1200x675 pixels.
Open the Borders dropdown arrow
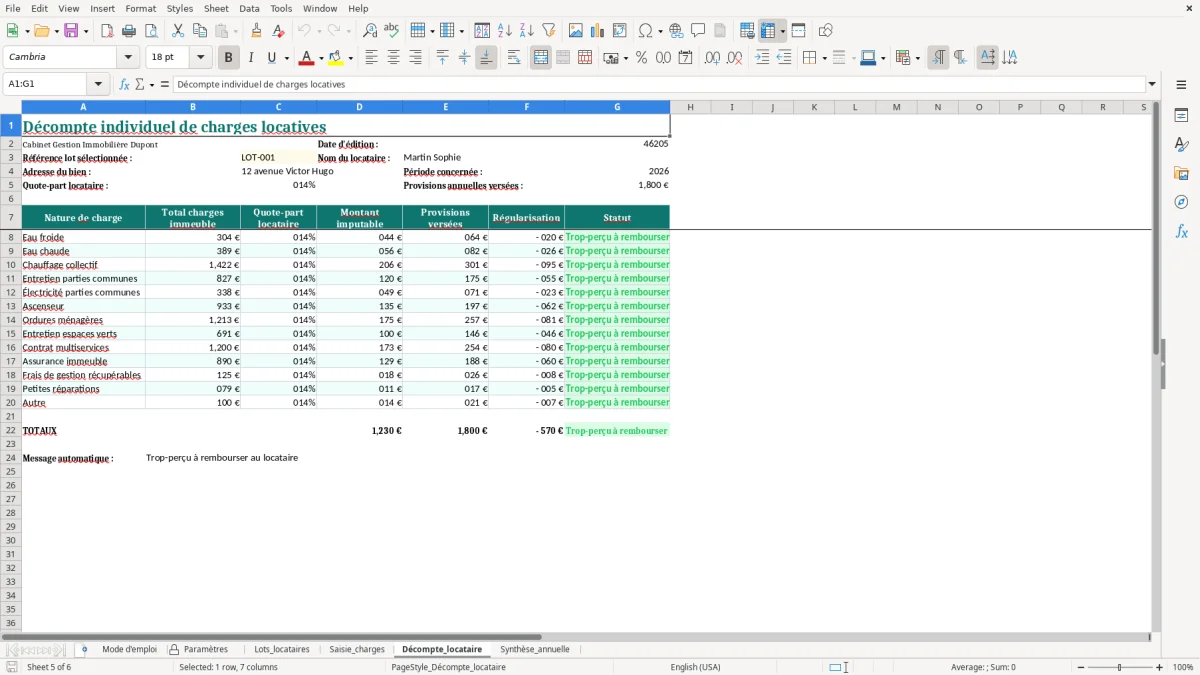pos(824,58)
